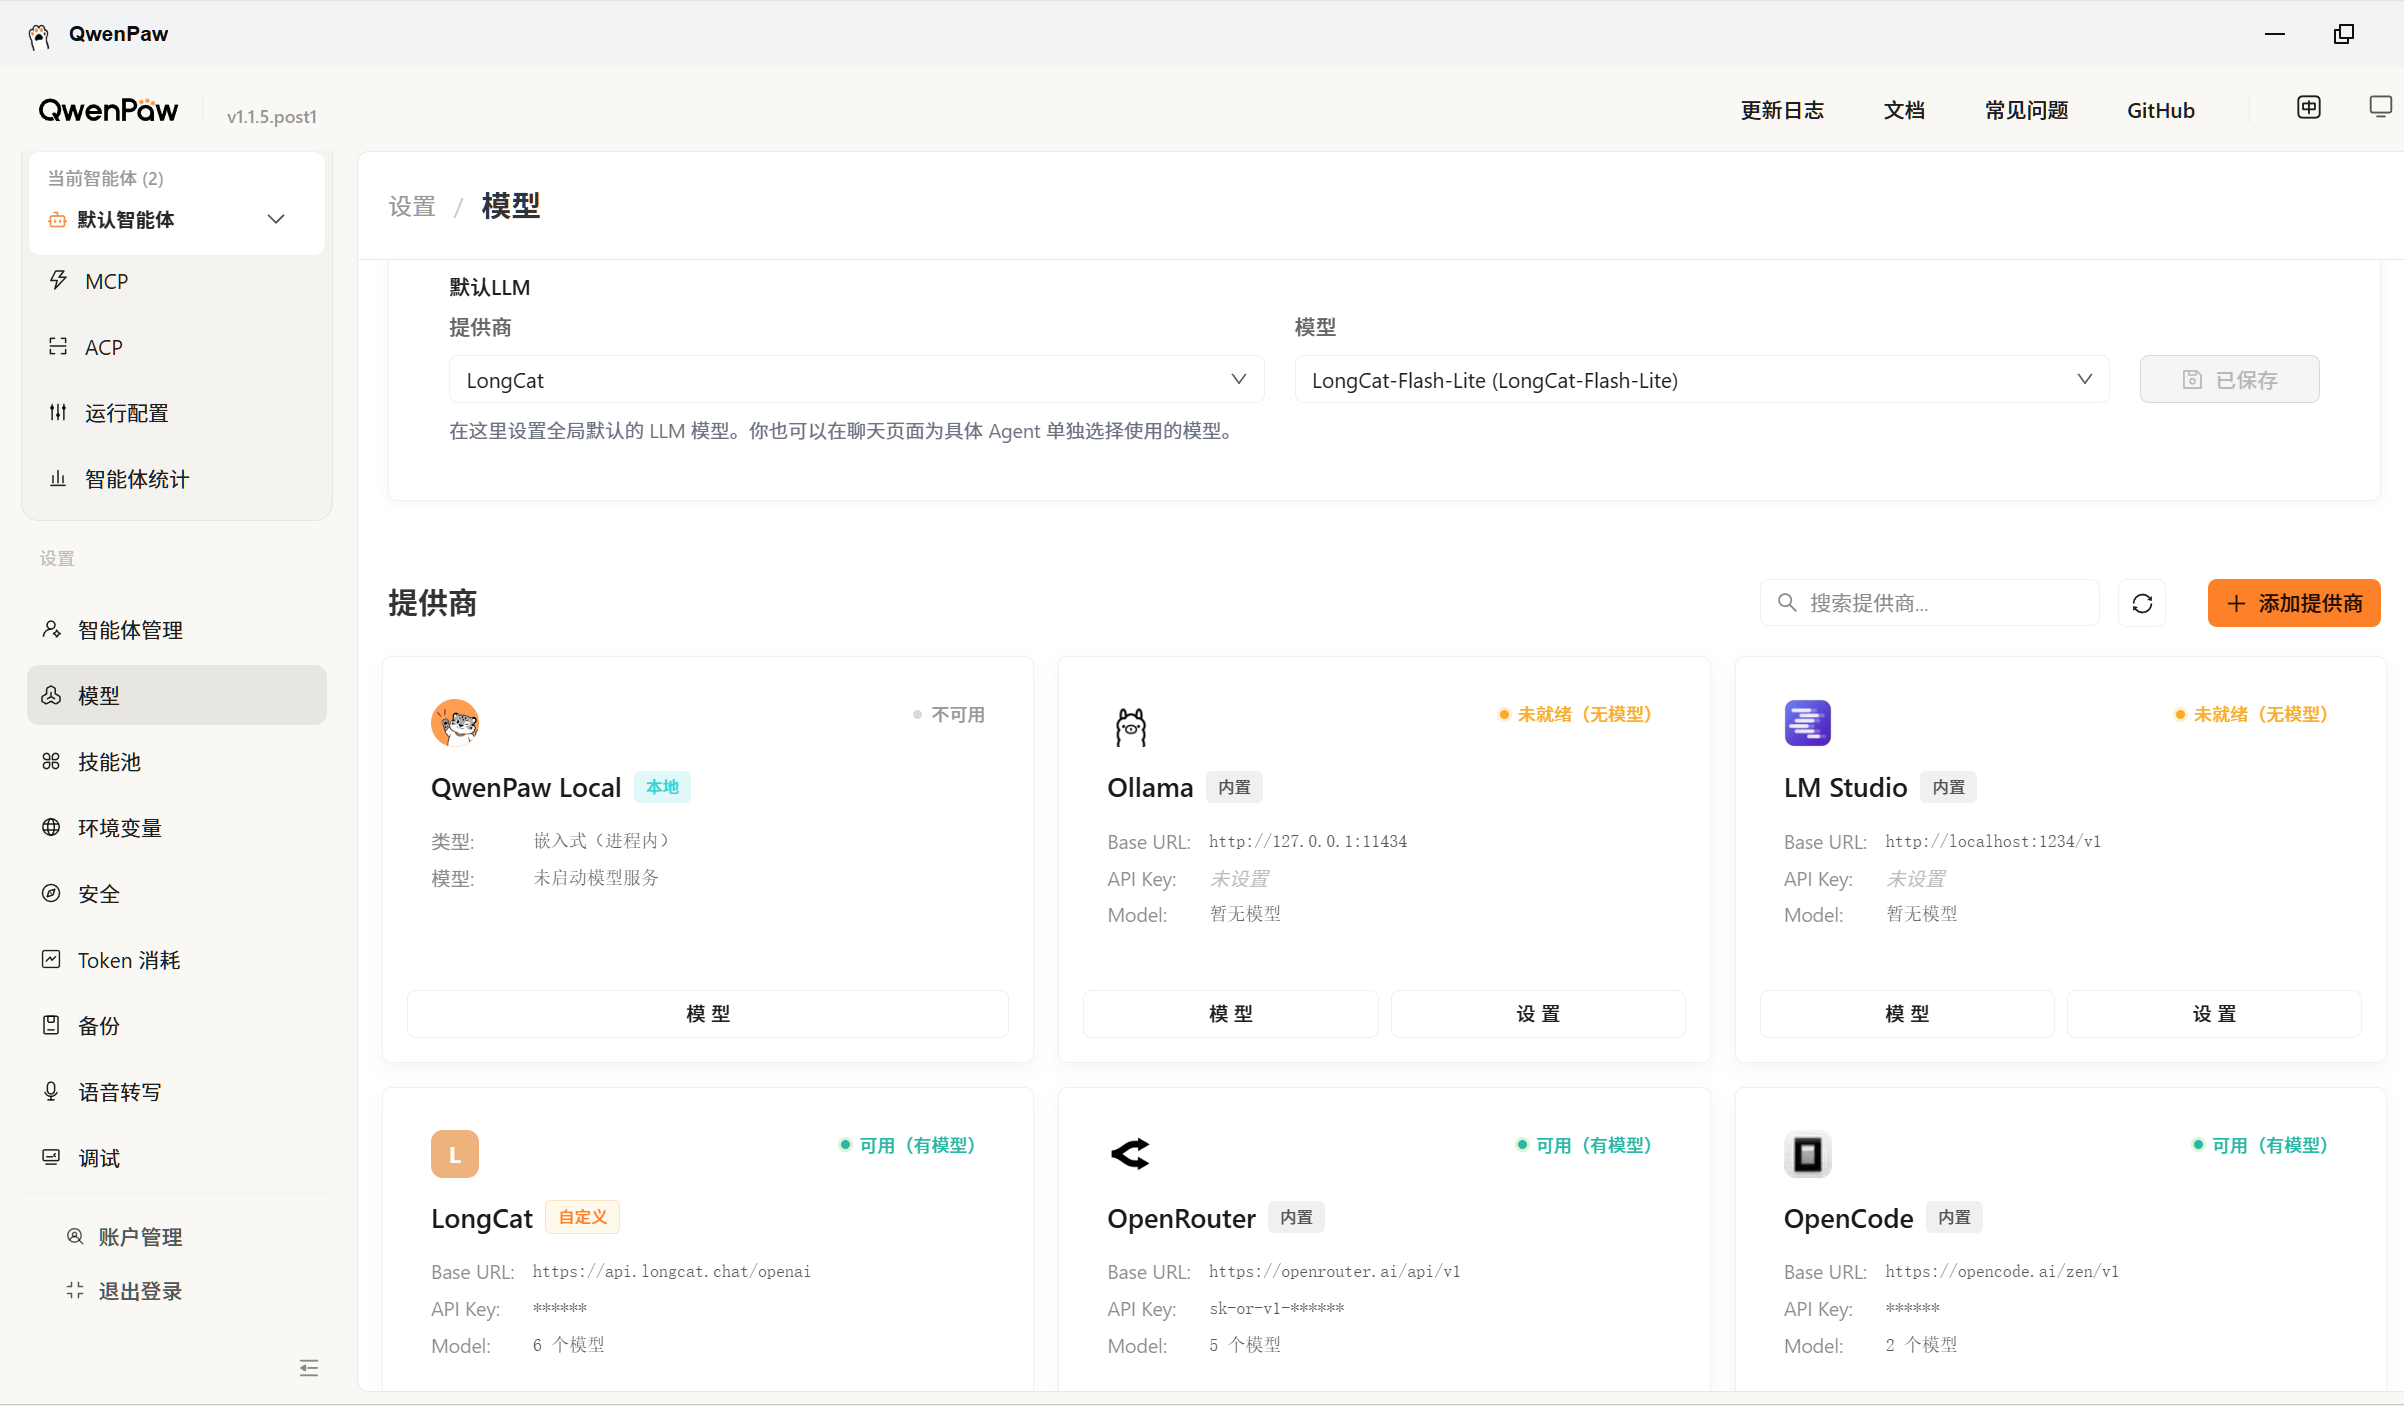Screen dimensions: 2404x1406
Task: Open 更新日志 in the top navigation
Action: point(1782,110)
